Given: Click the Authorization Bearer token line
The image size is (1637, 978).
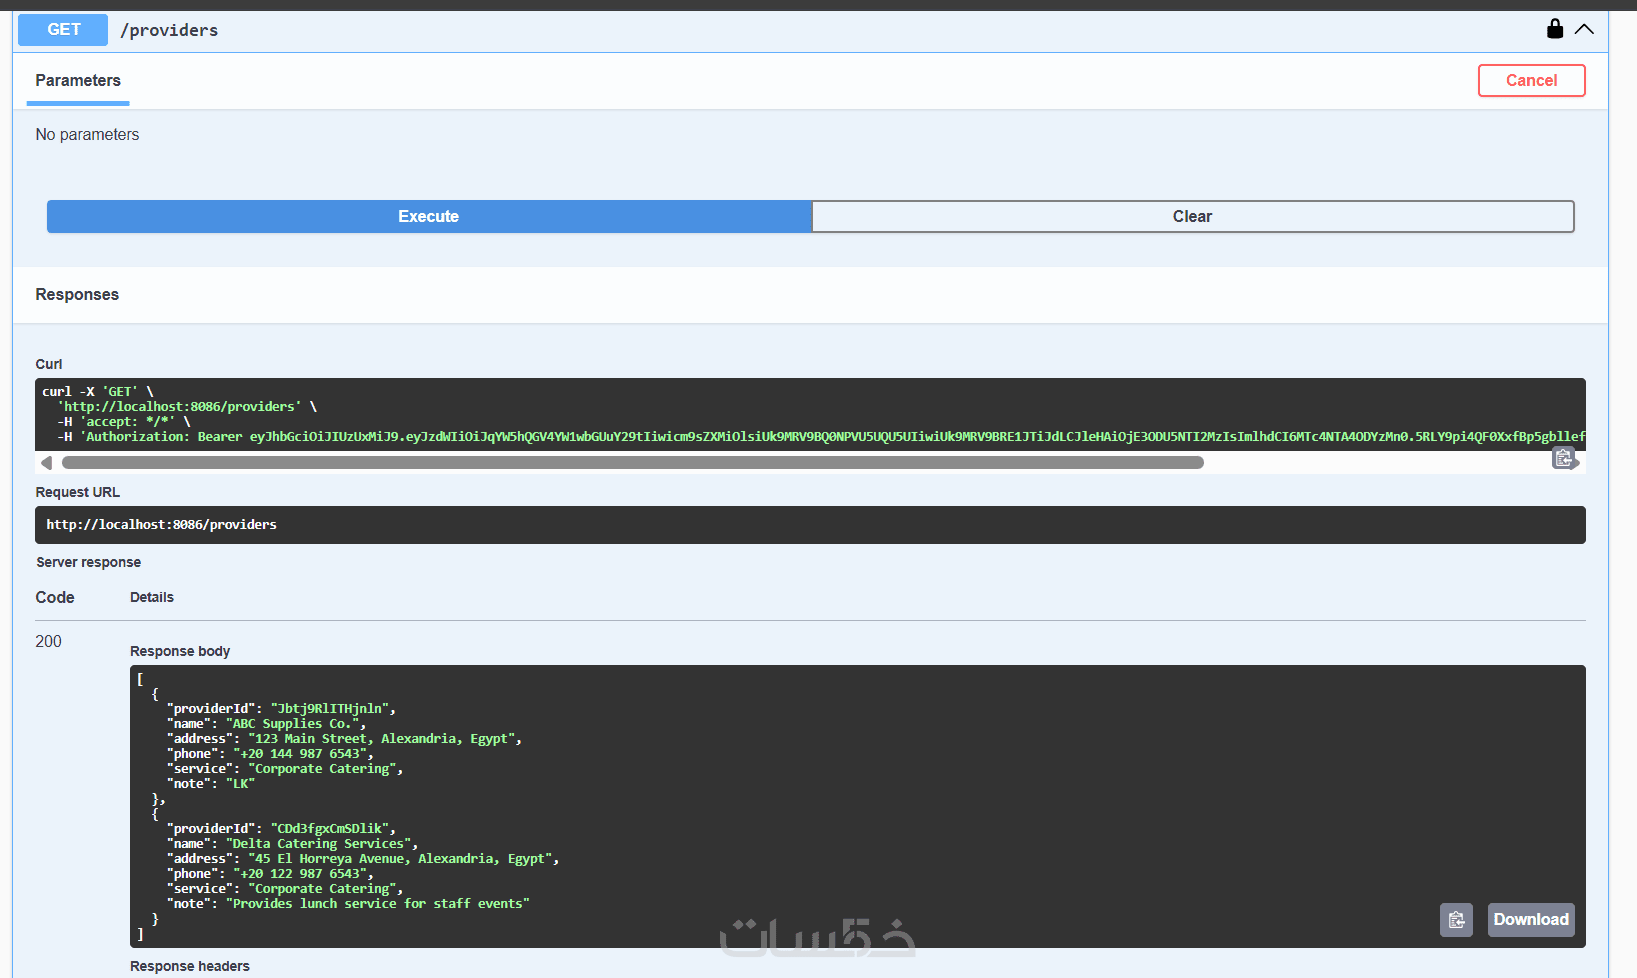Looking at the screenshot, I should pos(820,437).
